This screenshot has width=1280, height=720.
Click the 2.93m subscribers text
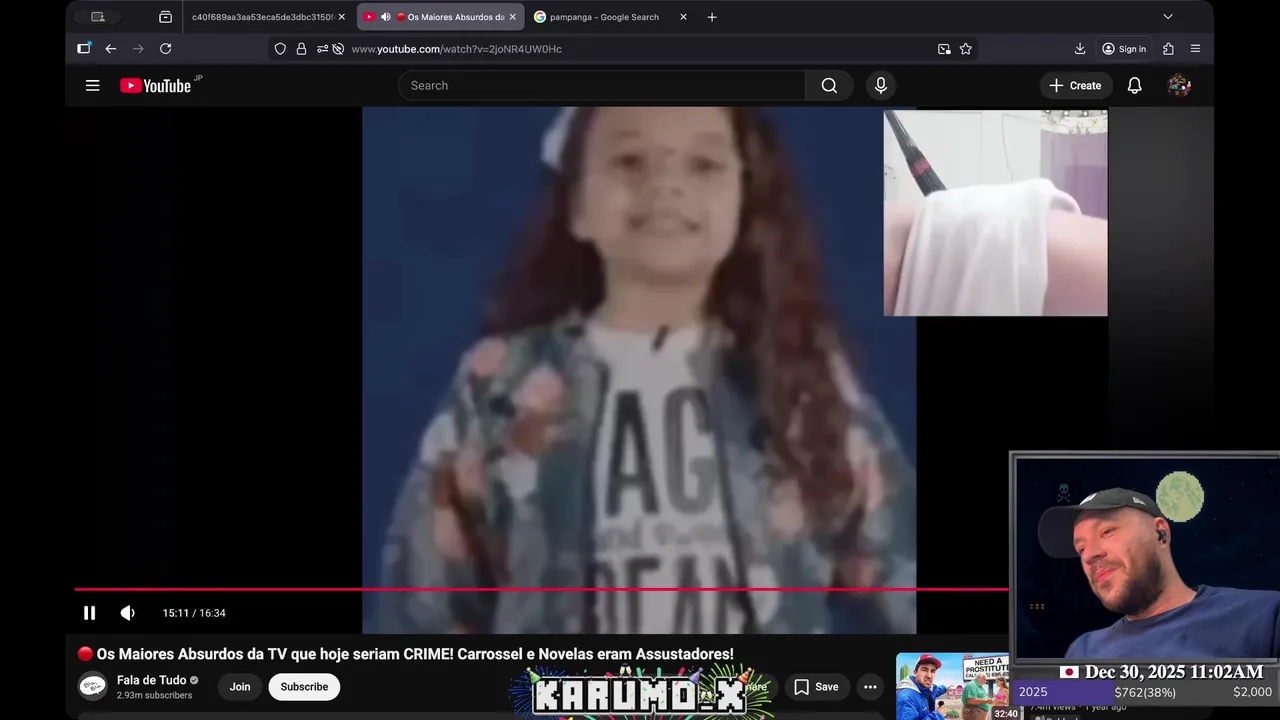tap(154, 695)
